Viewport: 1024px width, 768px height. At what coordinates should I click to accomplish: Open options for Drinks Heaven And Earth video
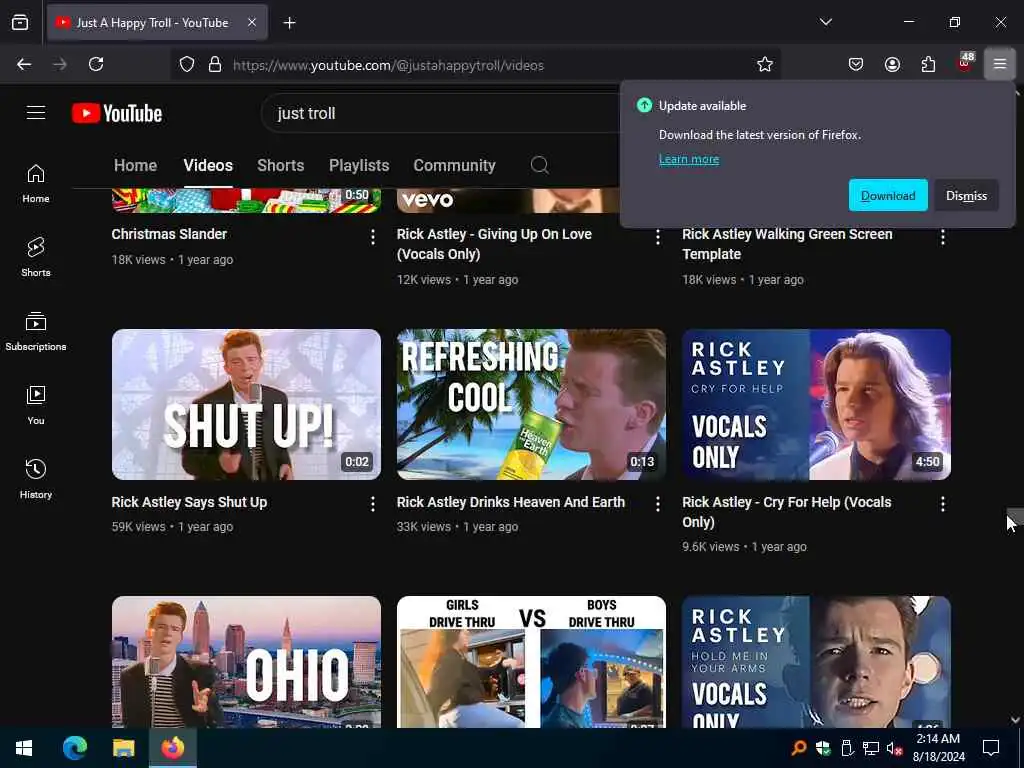coord(658,504)
